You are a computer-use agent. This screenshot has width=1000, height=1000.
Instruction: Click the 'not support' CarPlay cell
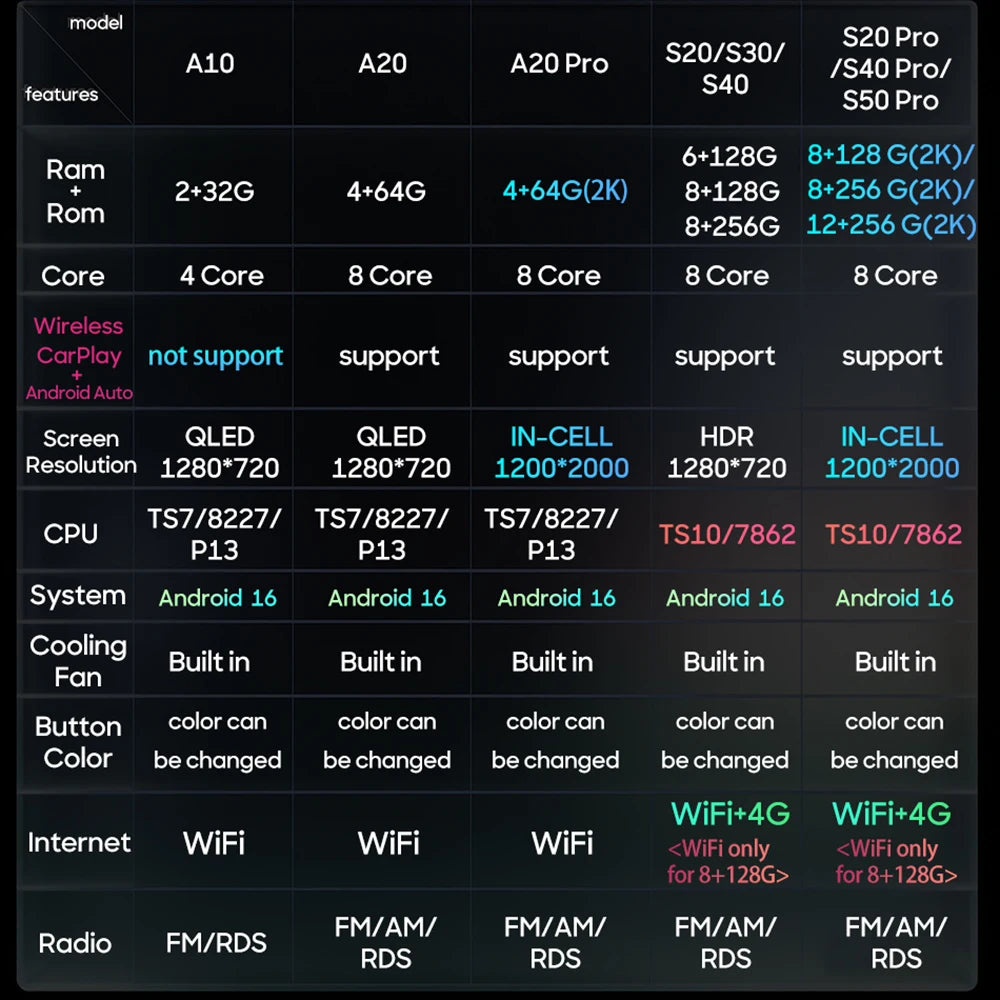(x=216, y=356)
